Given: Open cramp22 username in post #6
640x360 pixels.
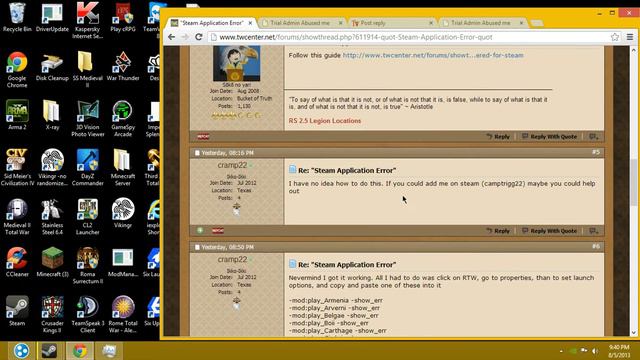Looking at the screenshot, I should [x=232, y=260].
